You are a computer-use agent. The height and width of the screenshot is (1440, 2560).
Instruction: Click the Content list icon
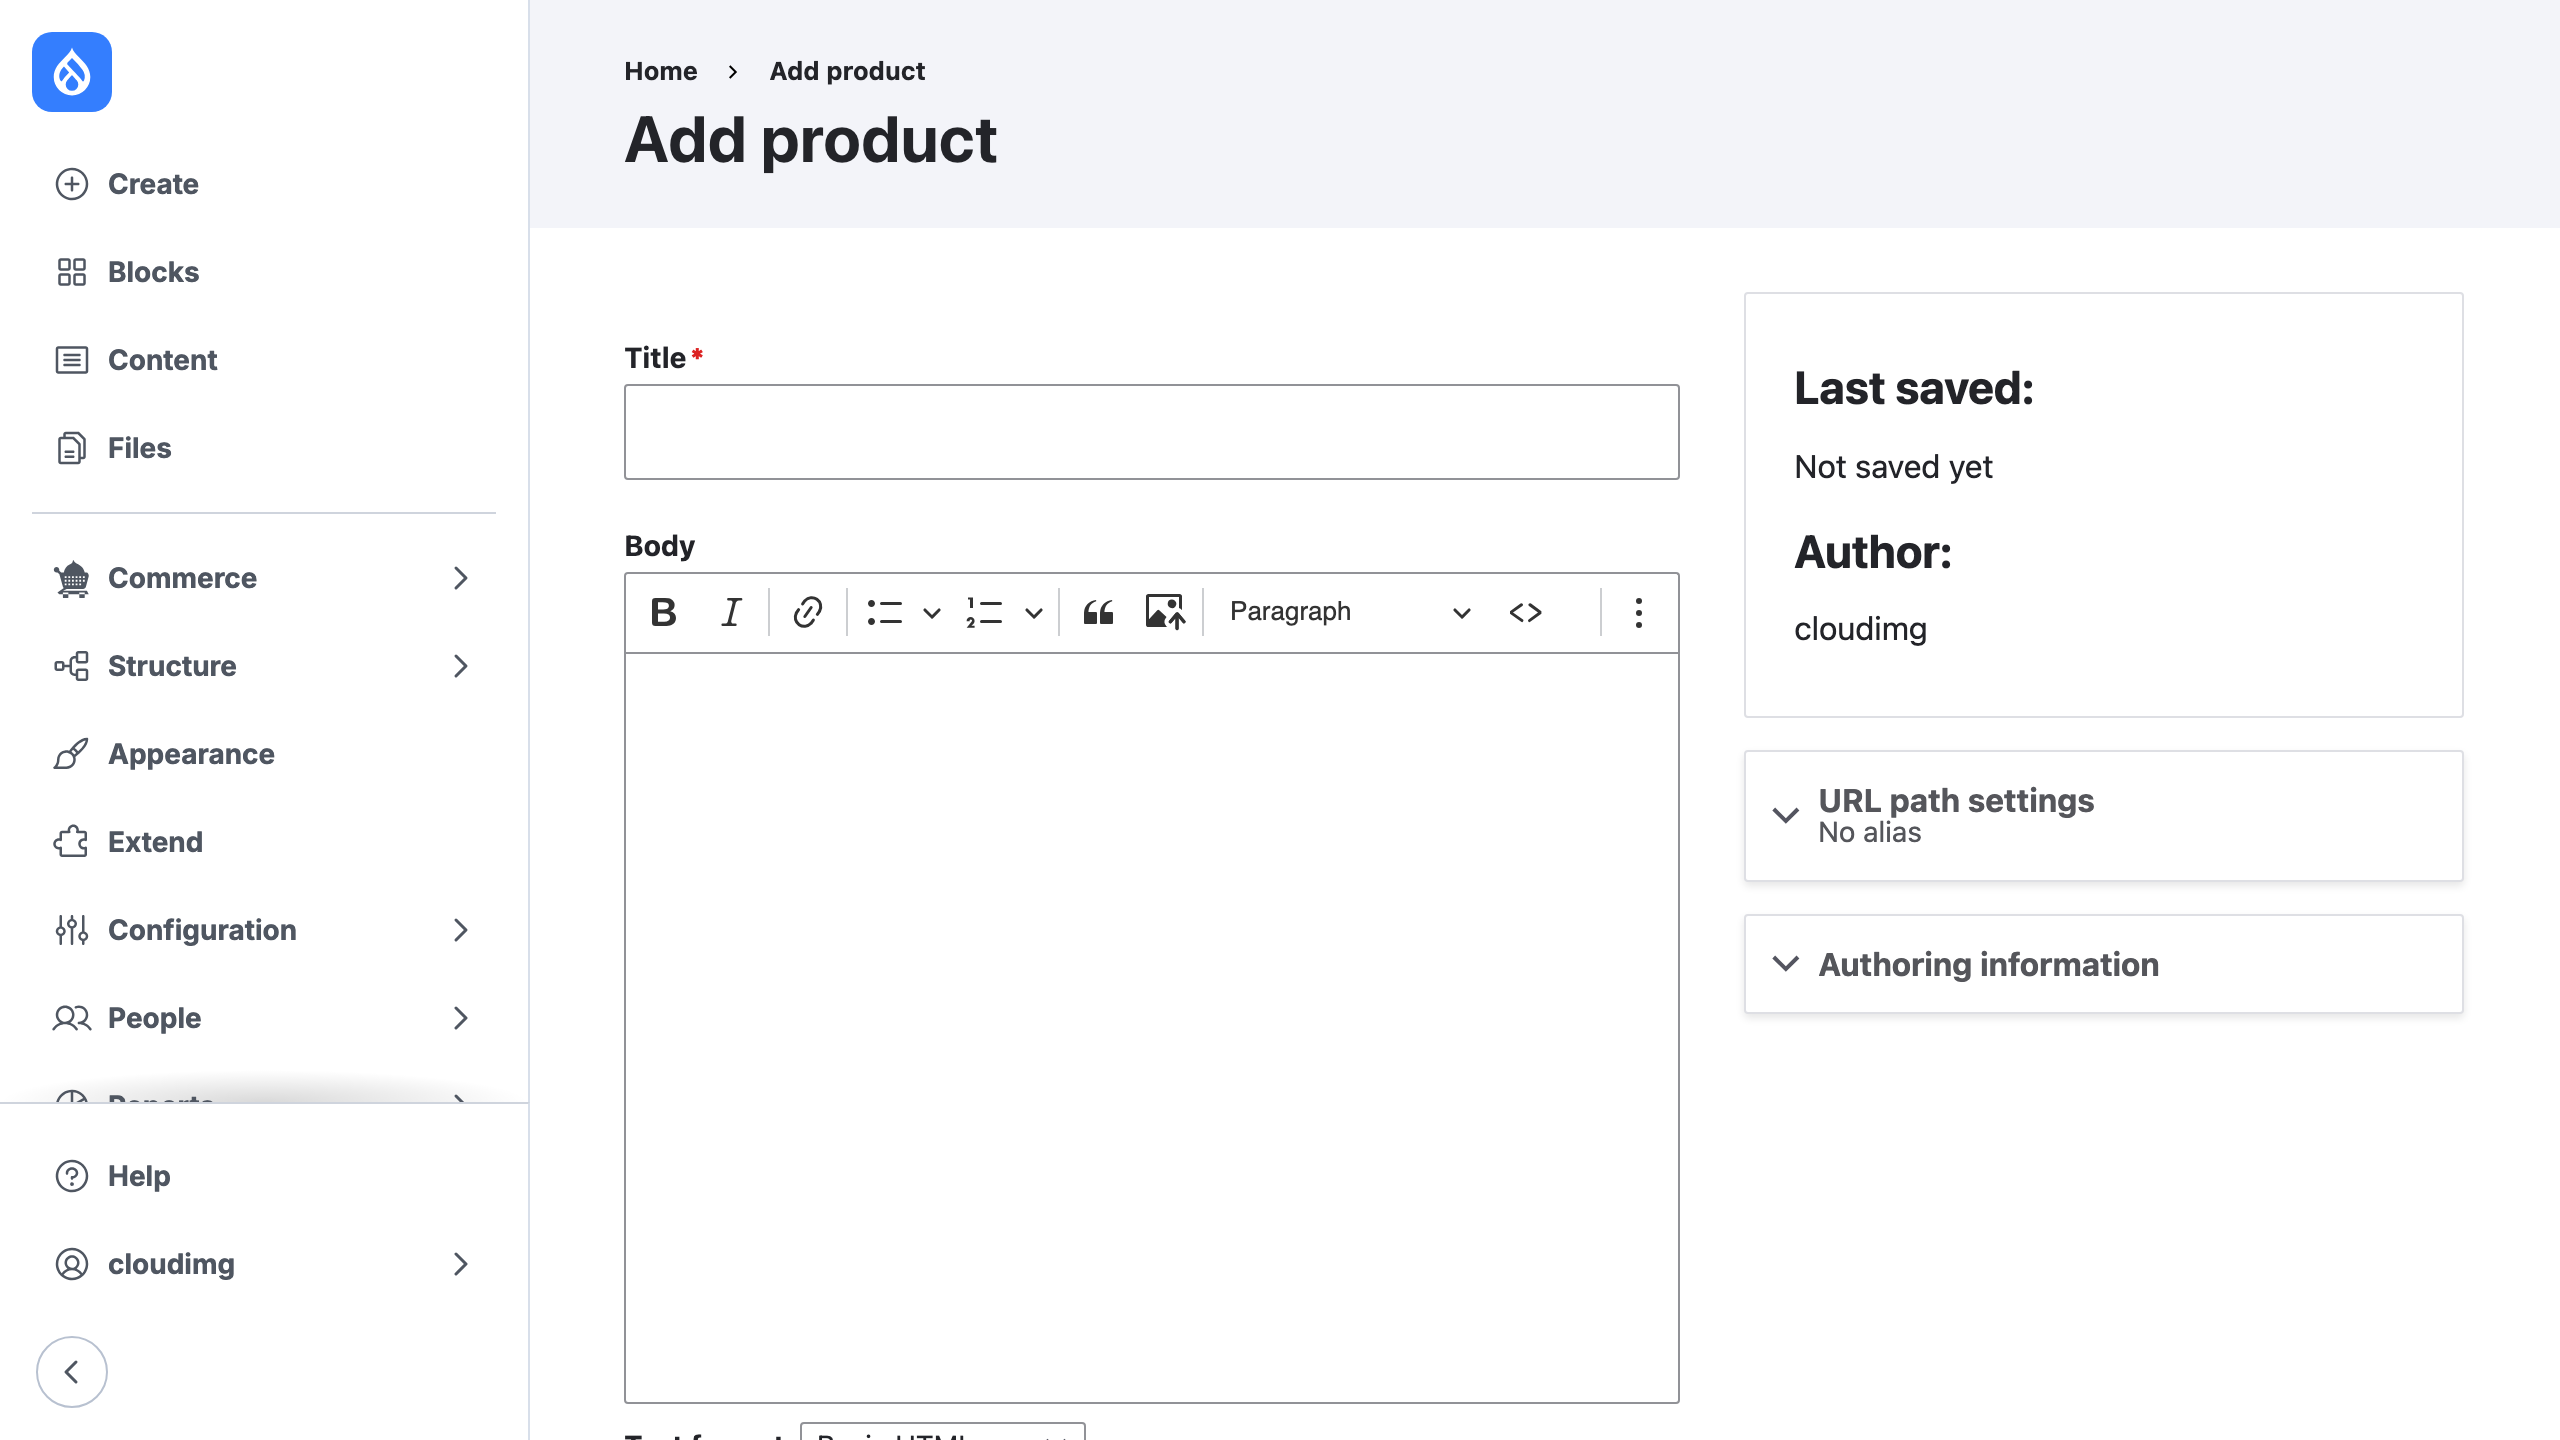(71, 360)
